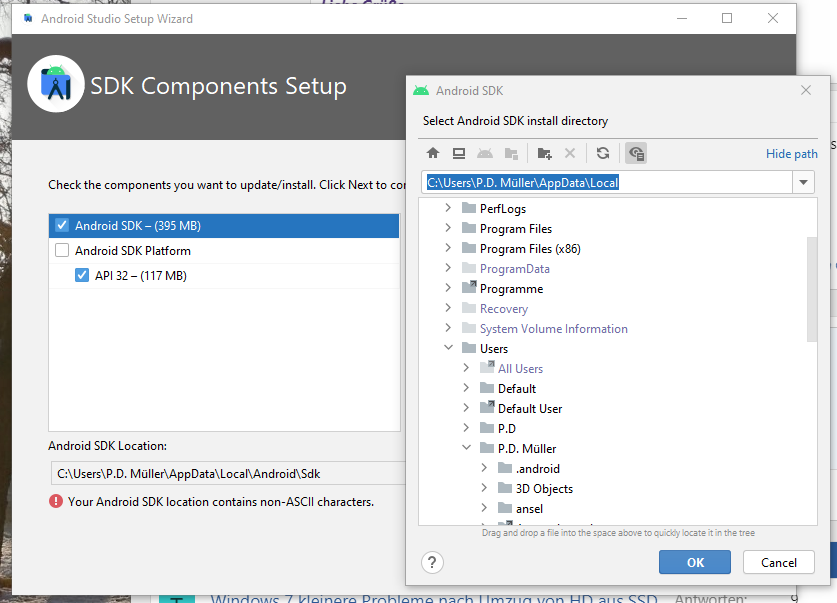Viewport: 837px width, 603px height.
Task: Uncheck the Android SDK checkbox
Action: pyautogui.click(x=62, y=225)
